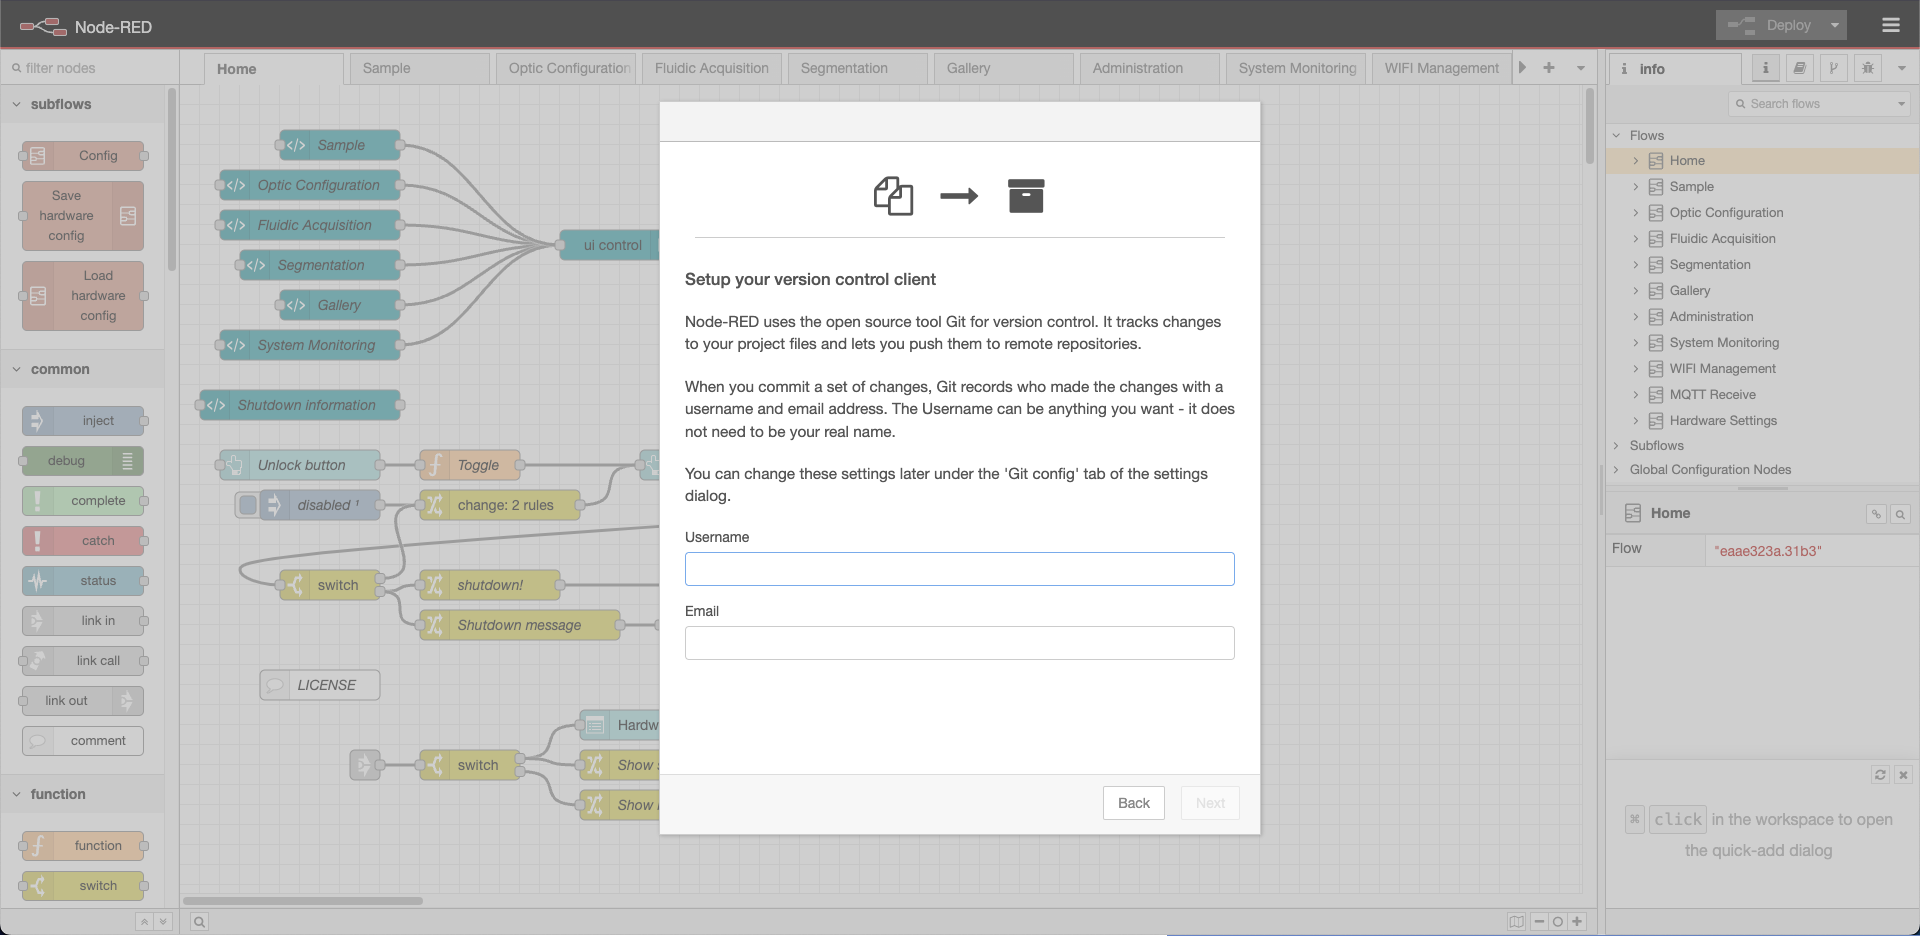Viewport: 1920px width, 936px height.
Task: Reset workspace zoom circle button
Action: click(x=1558, y=922)
